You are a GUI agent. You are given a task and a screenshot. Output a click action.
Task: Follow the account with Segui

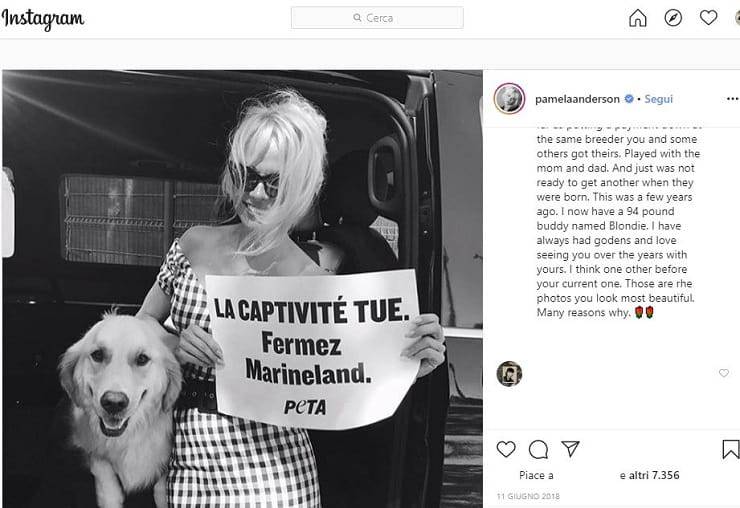coord(658,99)
